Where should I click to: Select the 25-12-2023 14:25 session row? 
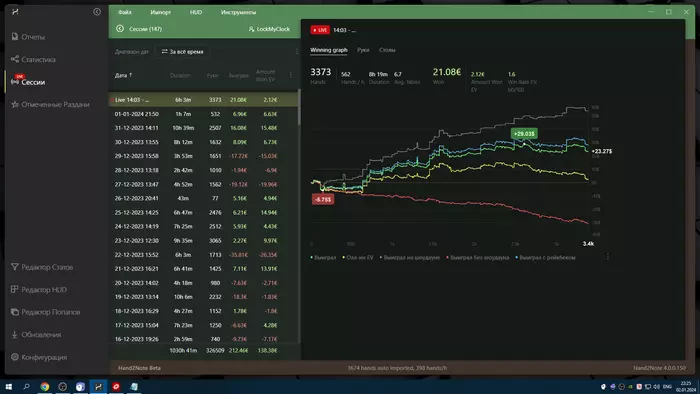(203, 212)
